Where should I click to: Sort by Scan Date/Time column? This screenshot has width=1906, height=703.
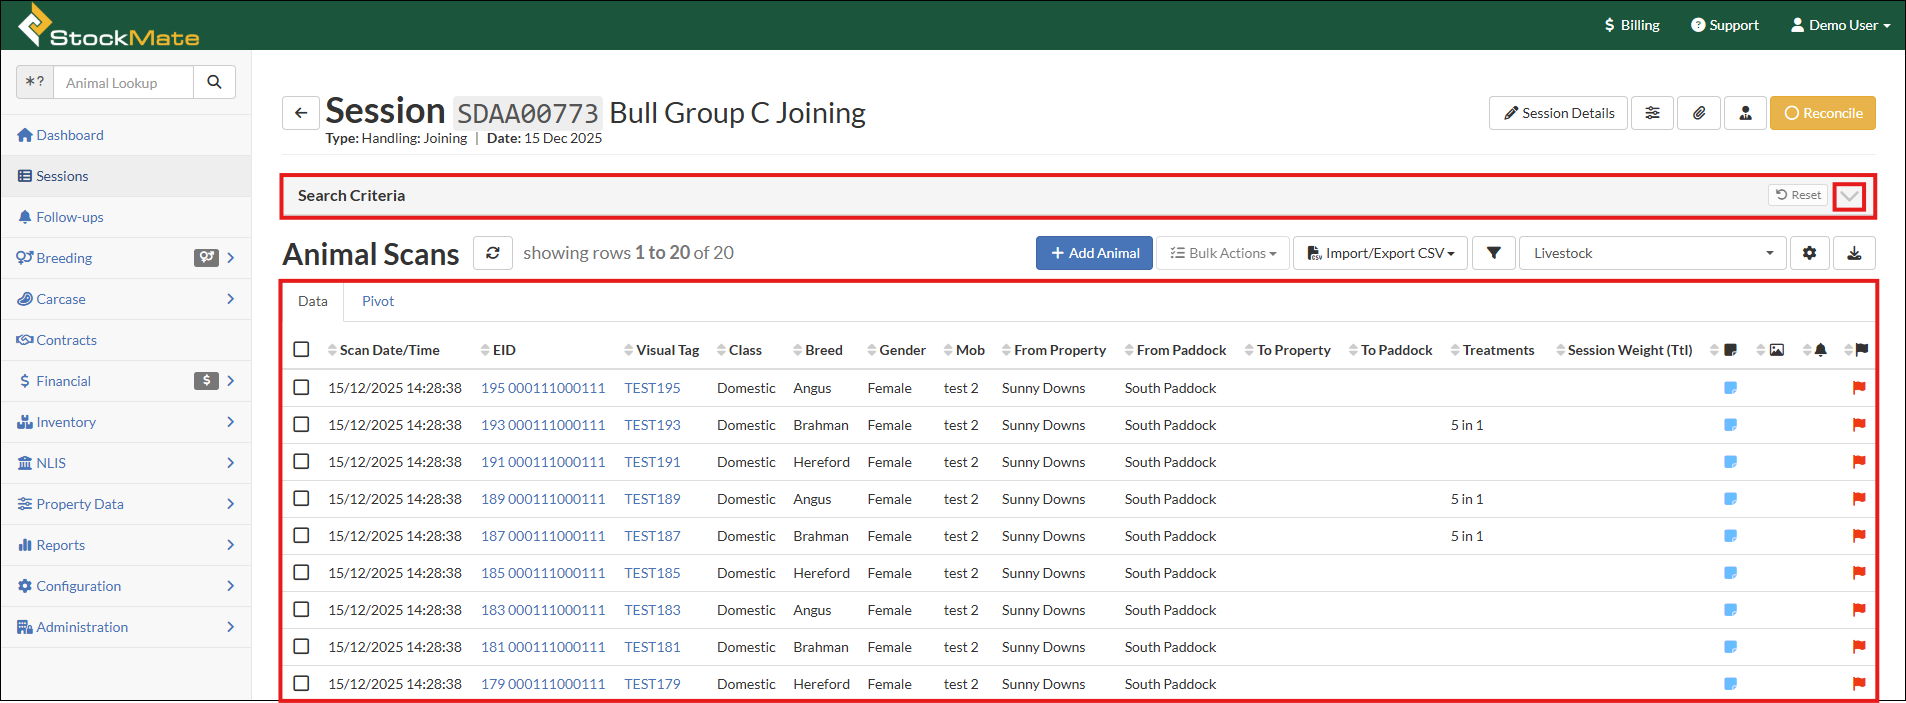384,350
